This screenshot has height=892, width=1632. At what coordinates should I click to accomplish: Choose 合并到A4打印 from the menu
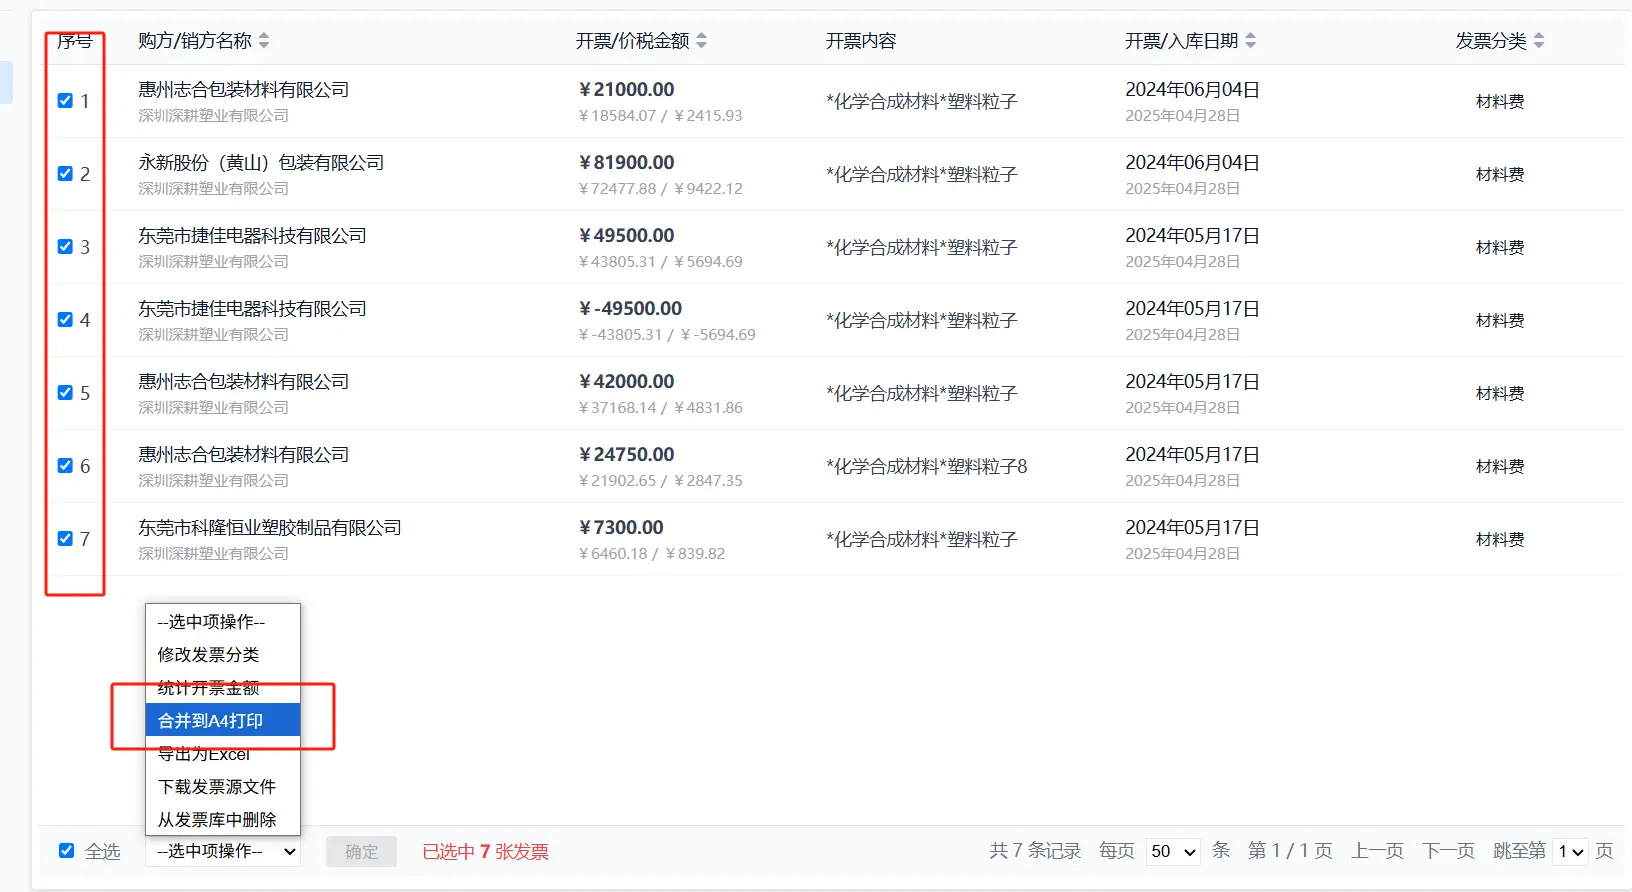point(222,720)
